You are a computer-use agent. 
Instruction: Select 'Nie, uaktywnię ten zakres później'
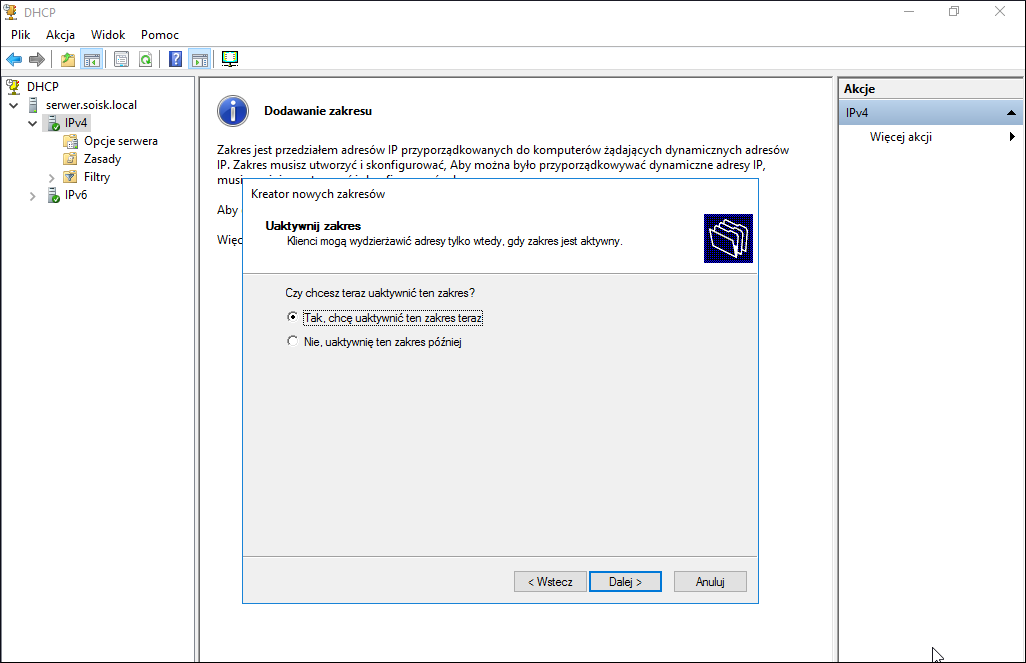374,342
